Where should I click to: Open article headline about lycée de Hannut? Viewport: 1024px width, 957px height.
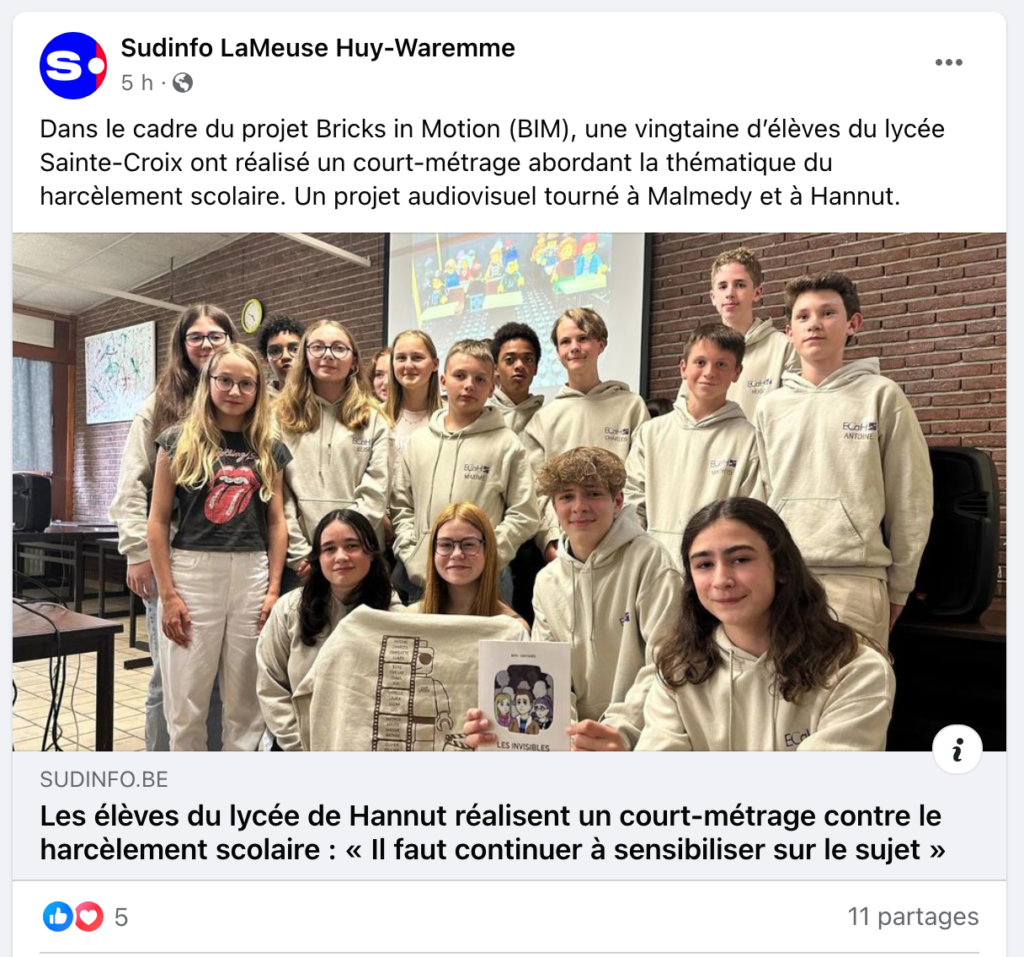pos(492,832)
